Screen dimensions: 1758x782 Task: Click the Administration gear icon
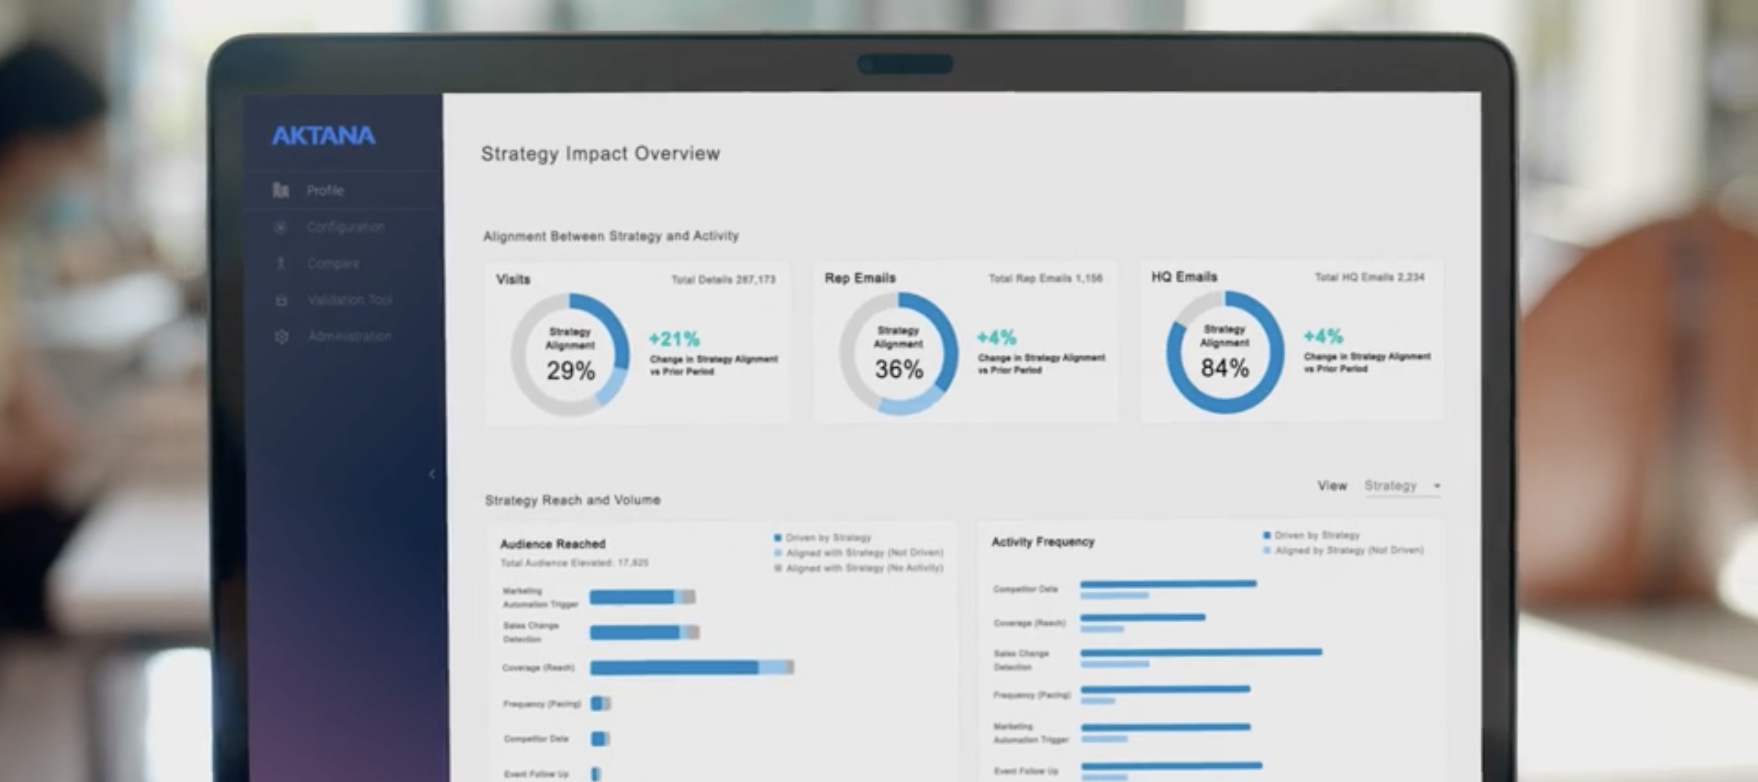[x=281, y=337]
